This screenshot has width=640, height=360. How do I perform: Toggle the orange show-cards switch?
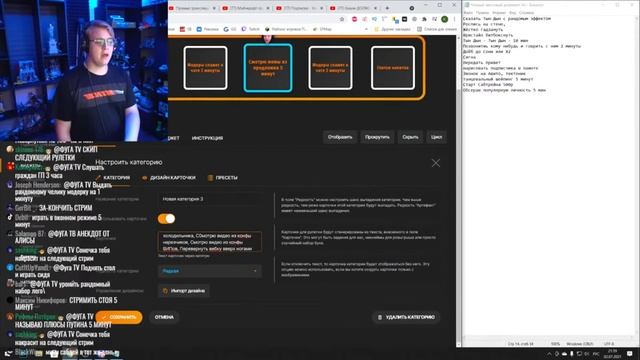[167, 218]
